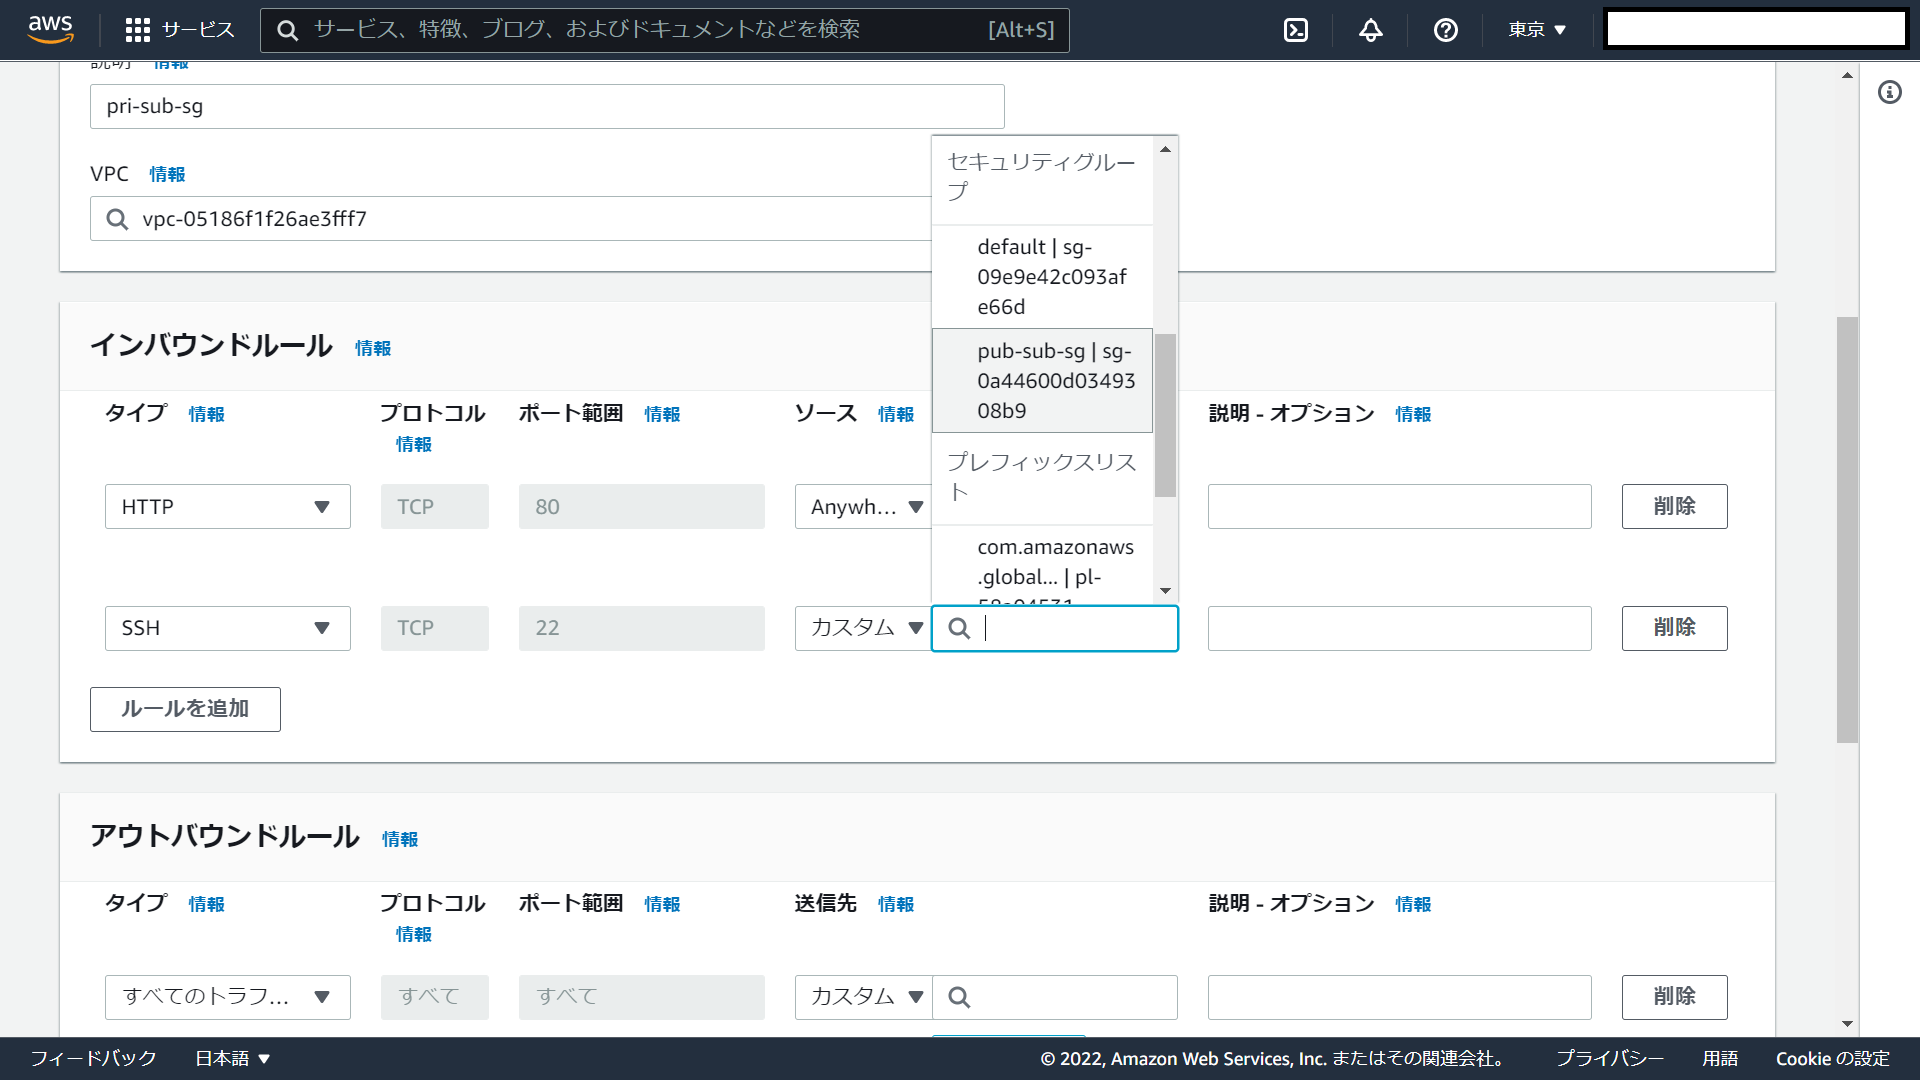This screenshot has width=1920, height=1080.
Task: Select pub-sub-sg security group from list
Action: coord(1042,381)
